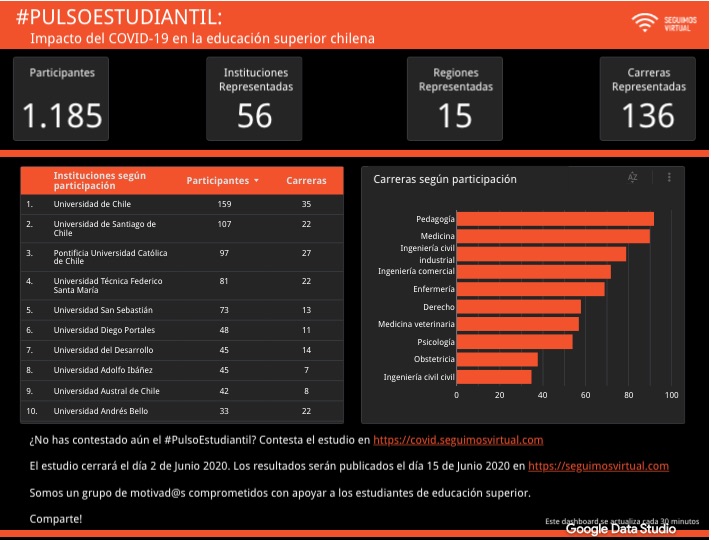Click the Medicina bar in chart
711x540 pixels.
click(553, 236)
